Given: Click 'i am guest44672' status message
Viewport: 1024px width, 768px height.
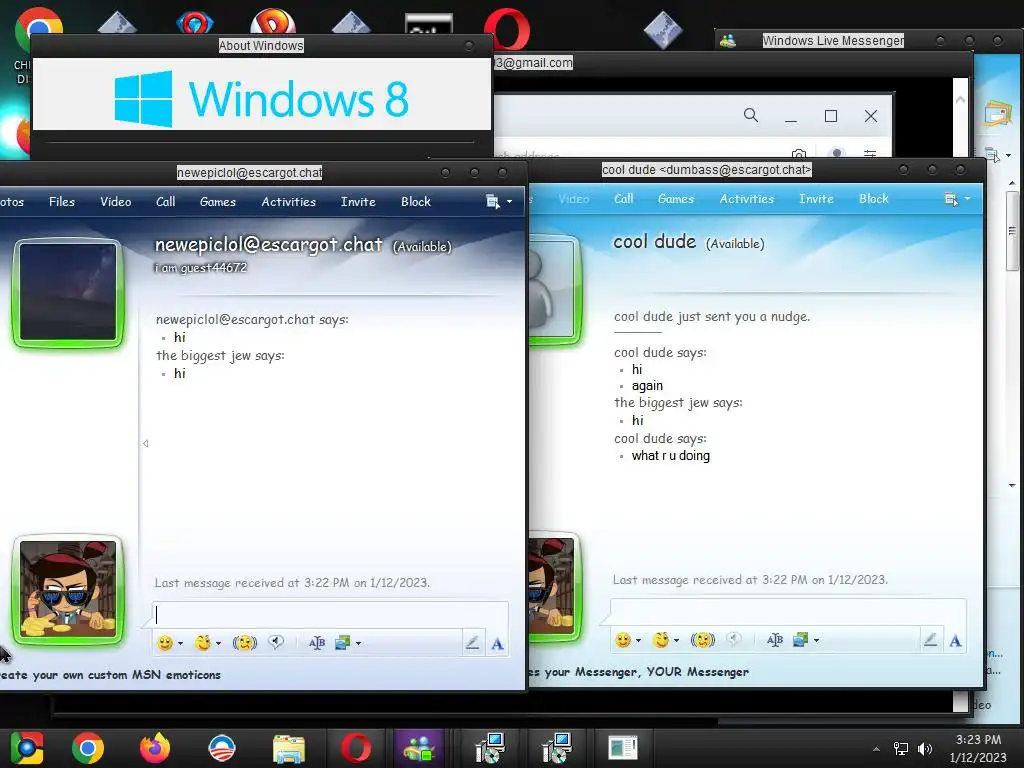Looking at the screenshot, I should (x=200, y=267).
